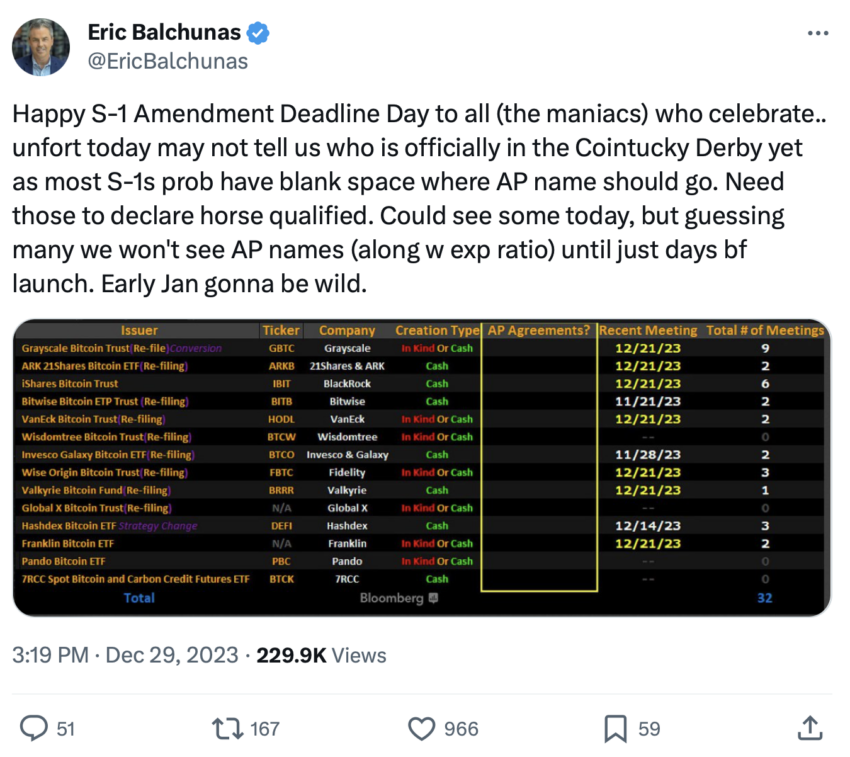View the 229.9K Views analytics
This screenshot has height=757, width=850.
321,655
